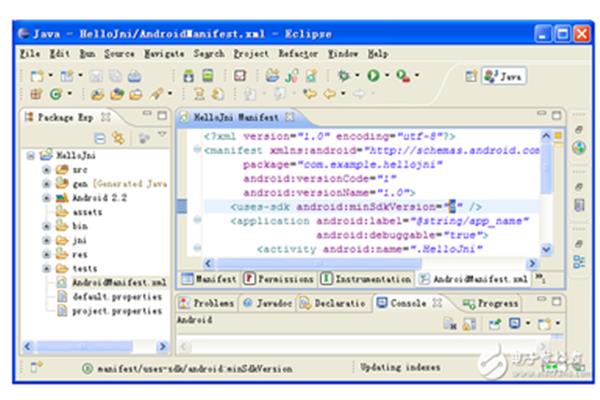The height and width of the screenshot is (400, 600).
Task: Expand the Android 2.2 library
Action: tap(46, 198)
